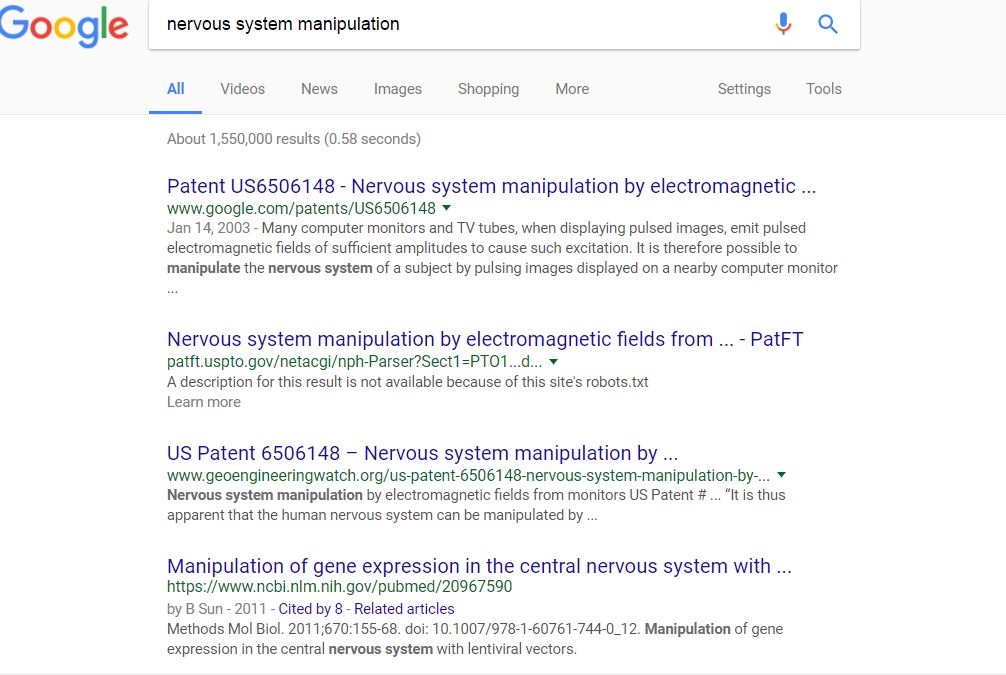This screenshot has width=1006, height=675.
Task: Open Patent US6506148 result title
Action: click(491, 186)
